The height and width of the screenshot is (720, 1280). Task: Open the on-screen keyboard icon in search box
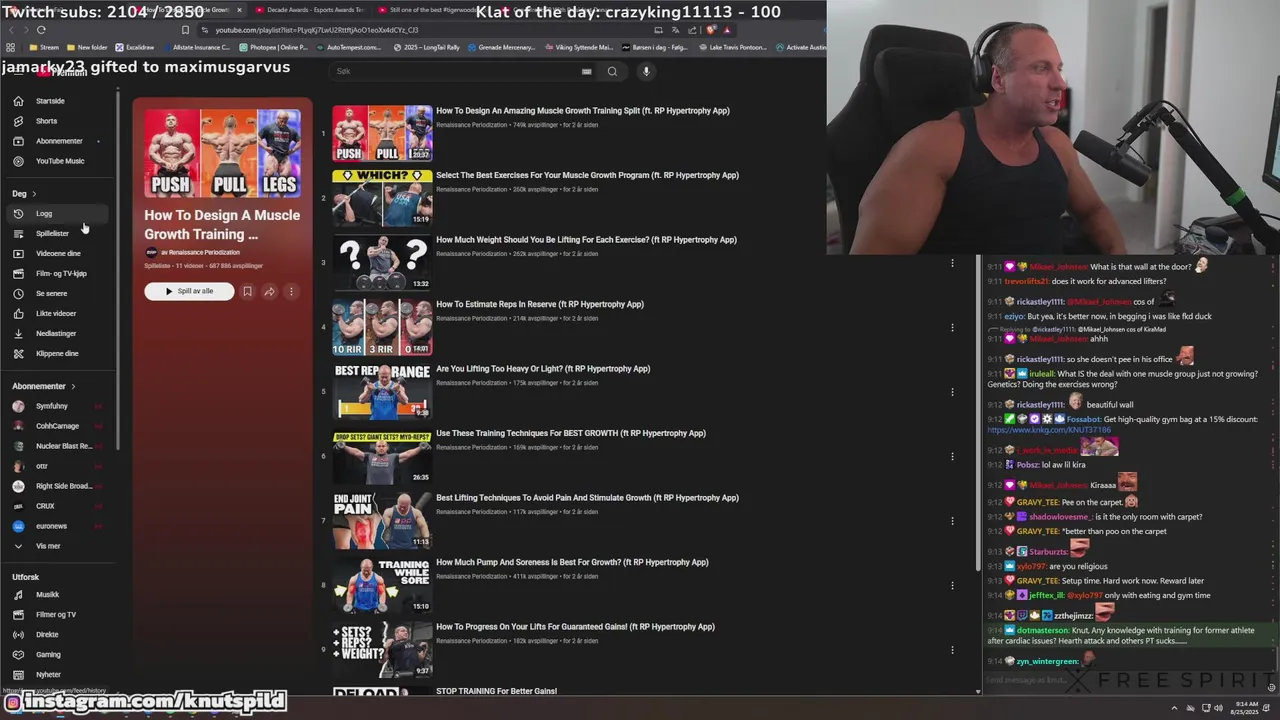click(586, 71)
